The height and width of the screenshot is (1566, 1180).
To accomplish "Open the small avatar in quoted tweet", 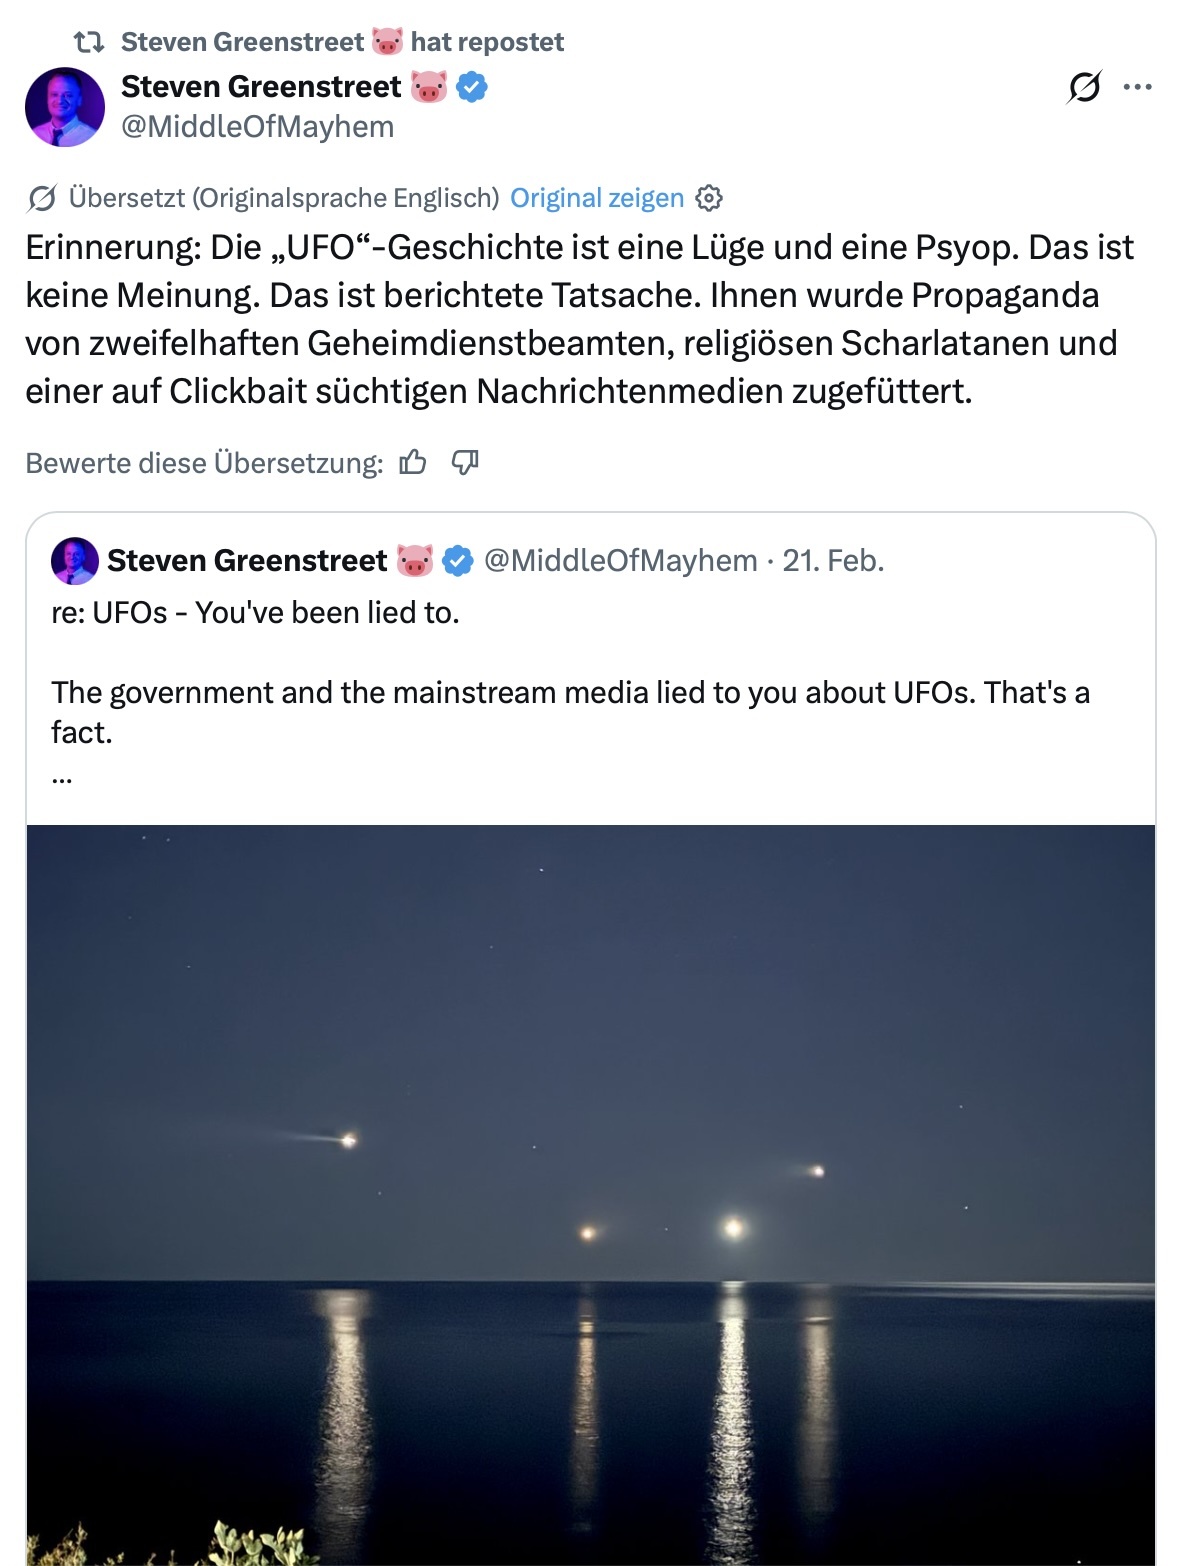I will coord(75,561).
